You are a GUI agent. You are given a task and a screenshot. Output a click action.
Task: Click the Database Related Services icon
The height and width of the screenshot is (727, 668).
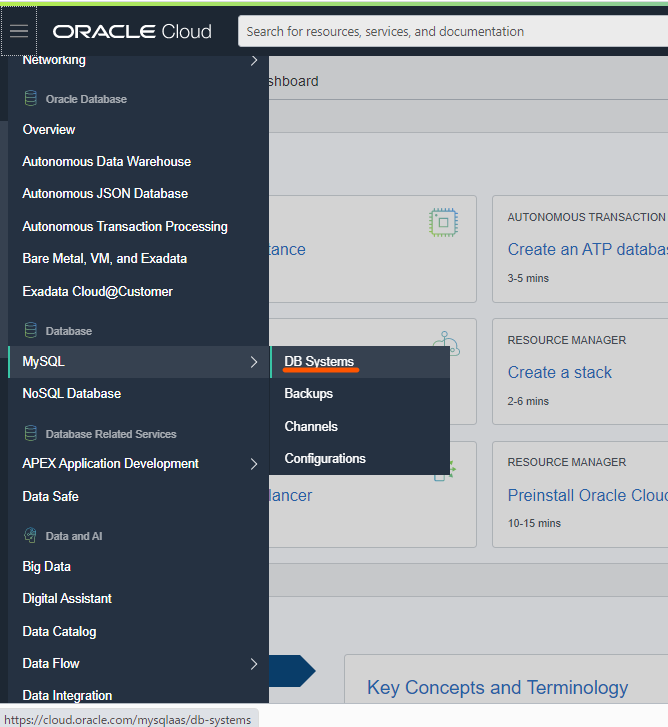[31, 434]
